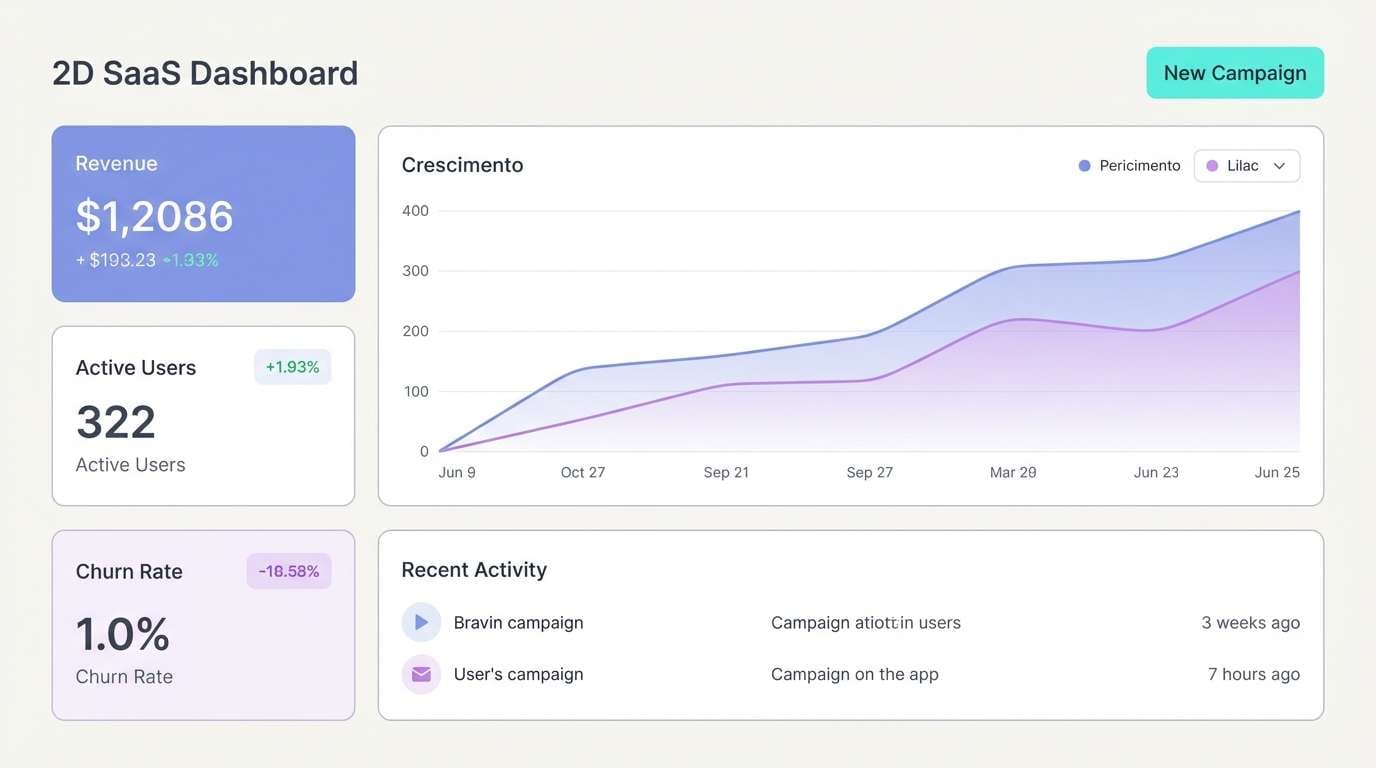The width and height of the screenshot is (1376, 768).
Task: Click the +1.33% revenue growth indicator
Action: coord(192,259)
